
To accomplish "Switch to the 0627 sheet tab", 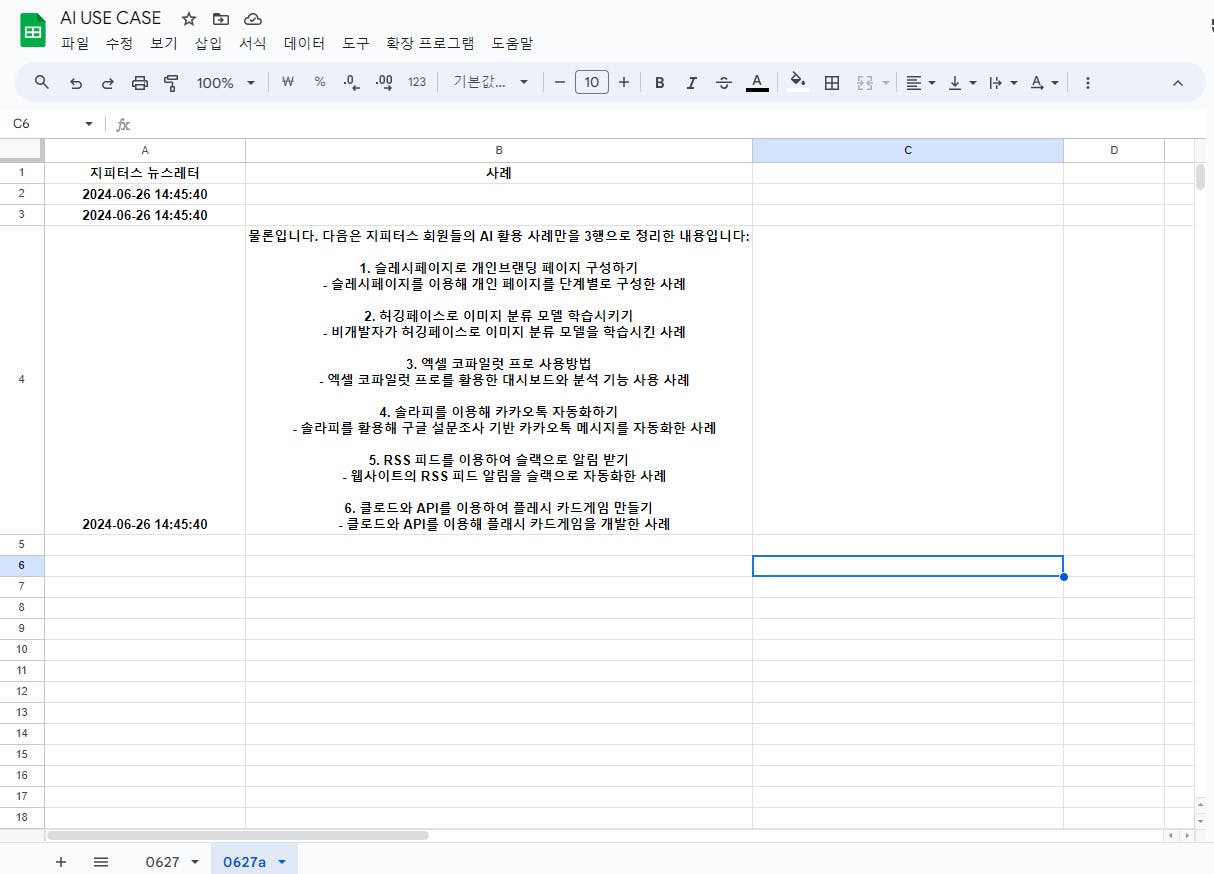I will (162, 861).
